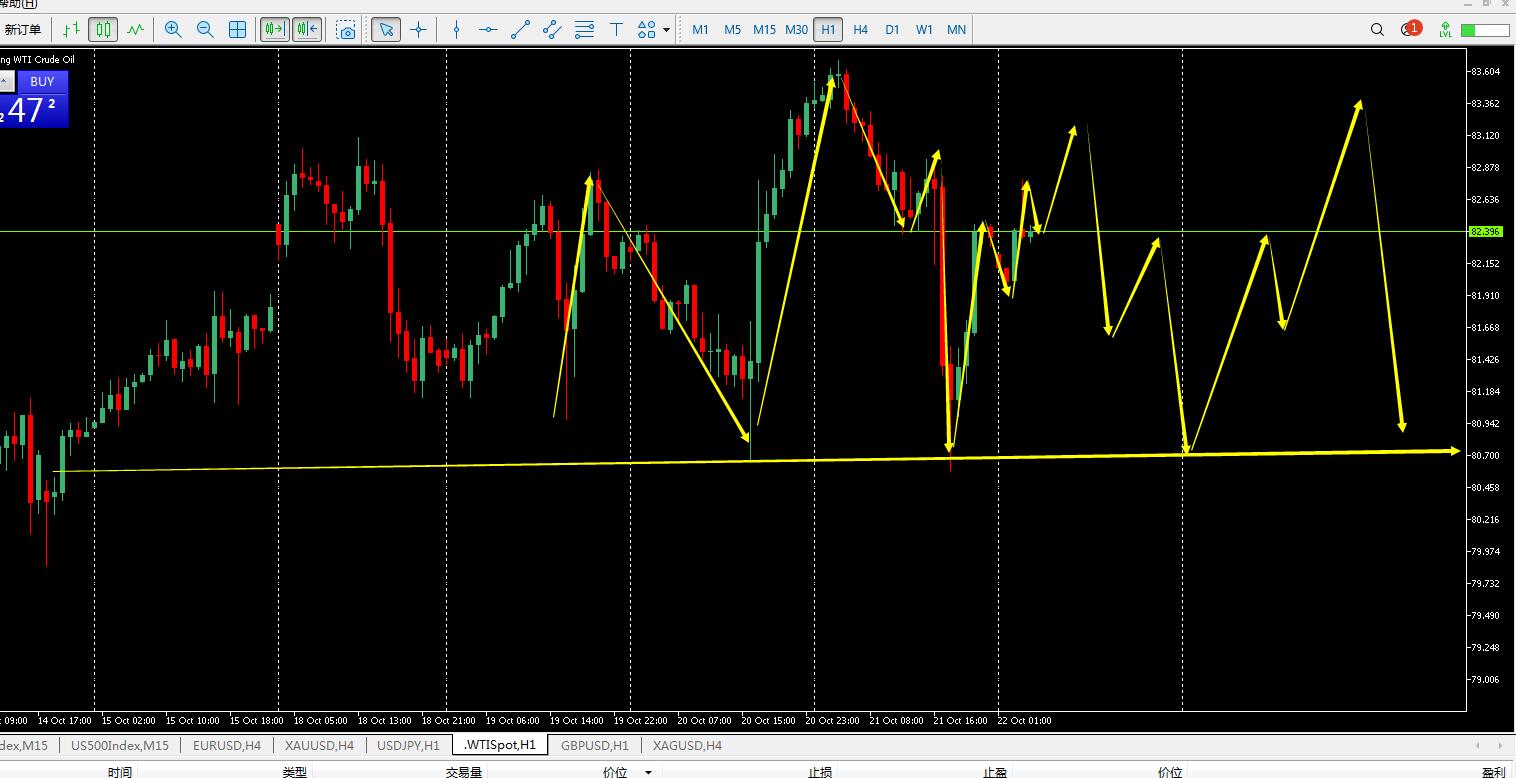Viewport: 1516px width, 778px height.
Task: Sort trades by 止盈 column header
Action: click(995, 772)
